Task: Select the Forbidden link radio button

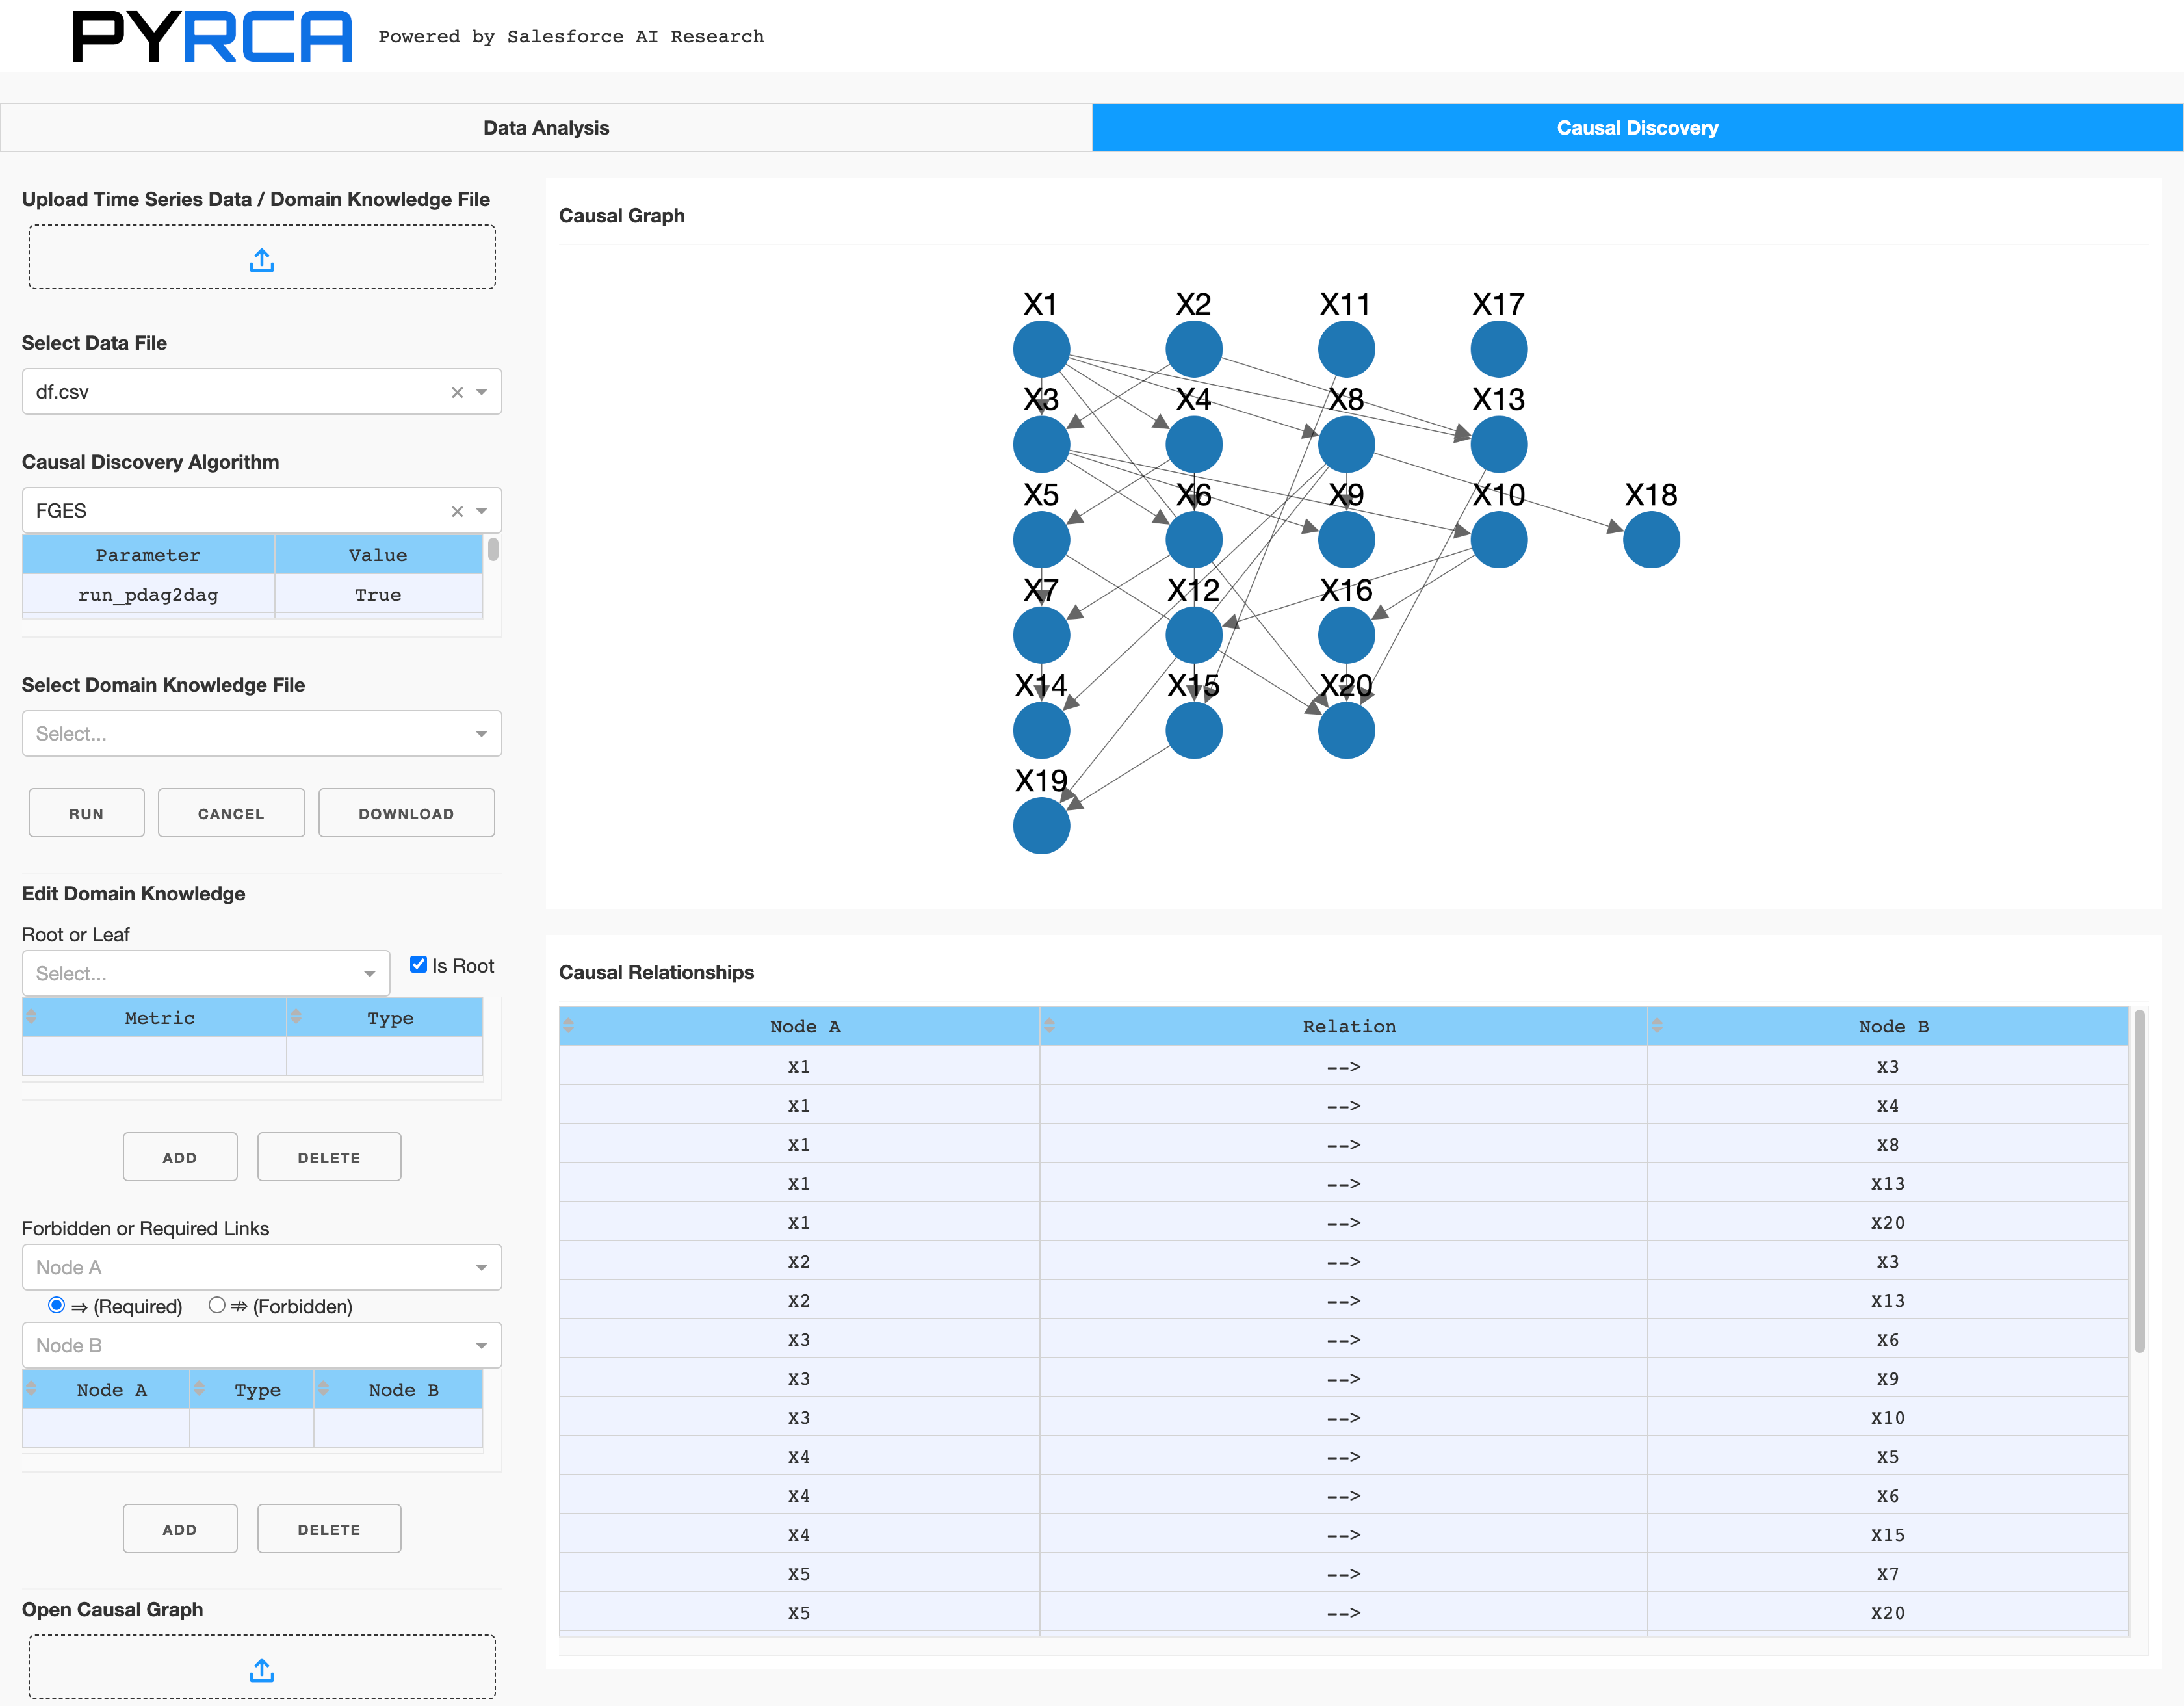Action: [x=216, y=1306]
